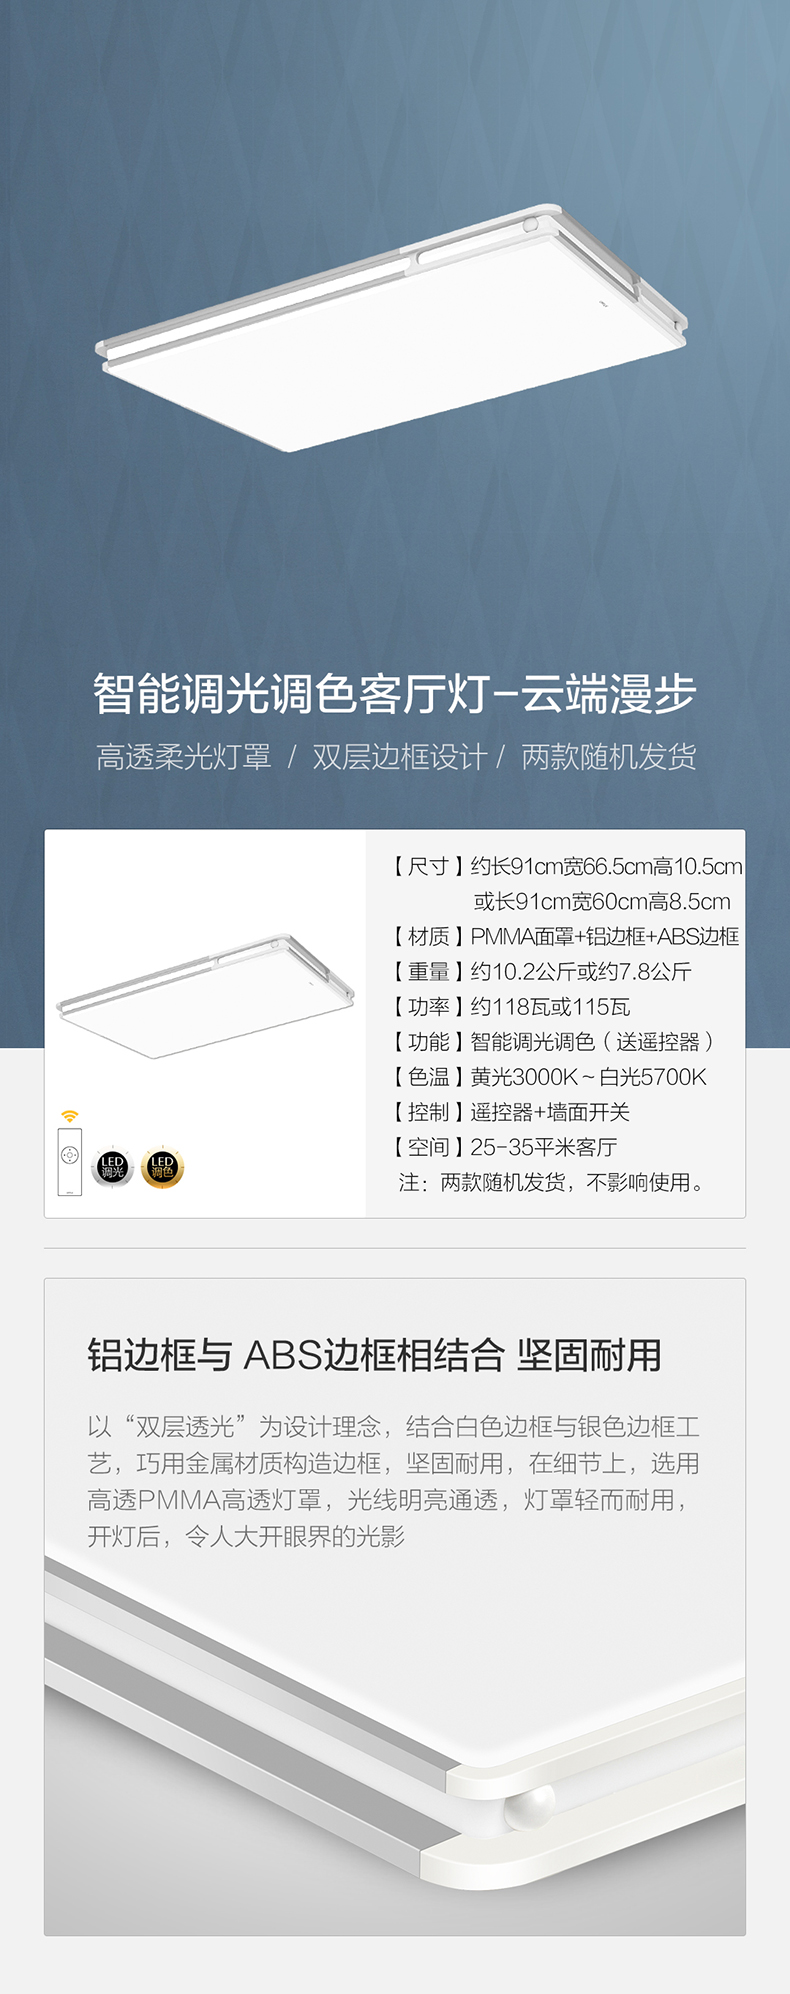Select the small lamp thumbnail in spec card
Image resolution: width=790 pixels, height=1994 pixels.
coord(207,995)
